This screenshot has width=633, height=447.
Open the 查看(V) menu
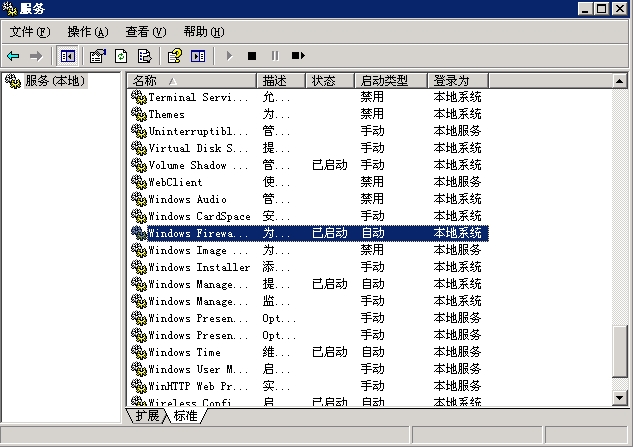coord(146,31)
